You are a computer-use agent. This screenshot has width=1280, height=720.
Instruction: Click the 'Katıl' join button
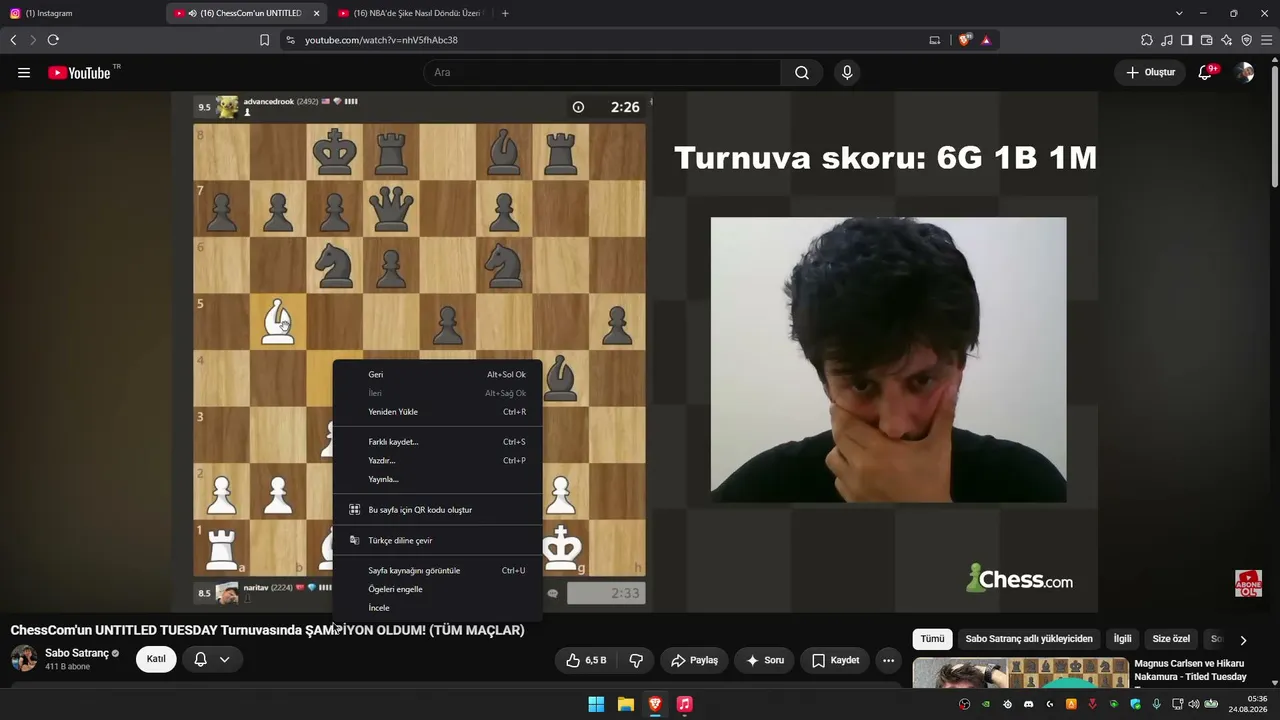click(x=156, y=659)
